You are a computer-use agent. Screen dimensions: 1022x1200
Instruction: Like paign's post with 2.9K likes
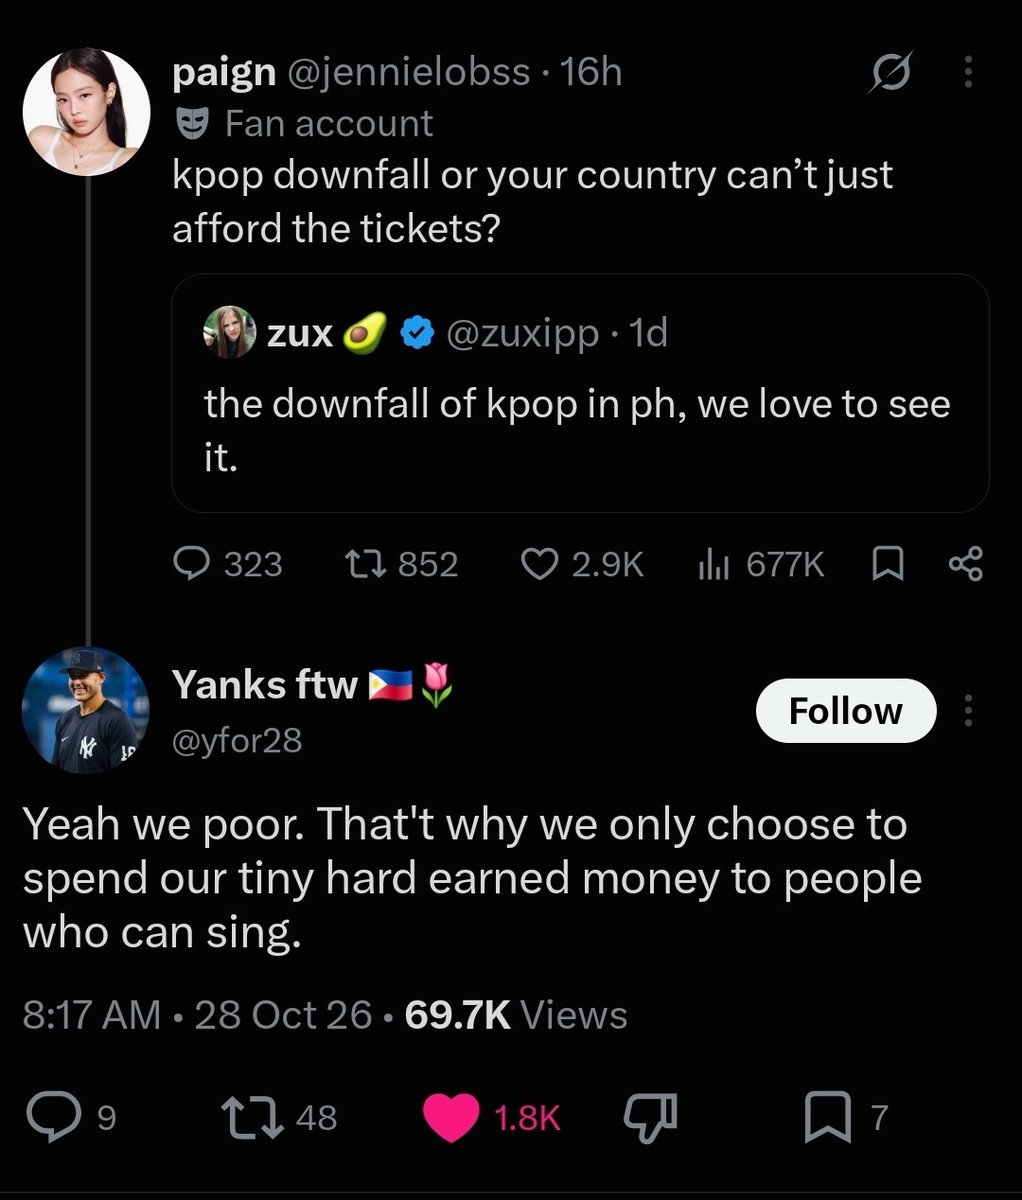click(583, 565)
